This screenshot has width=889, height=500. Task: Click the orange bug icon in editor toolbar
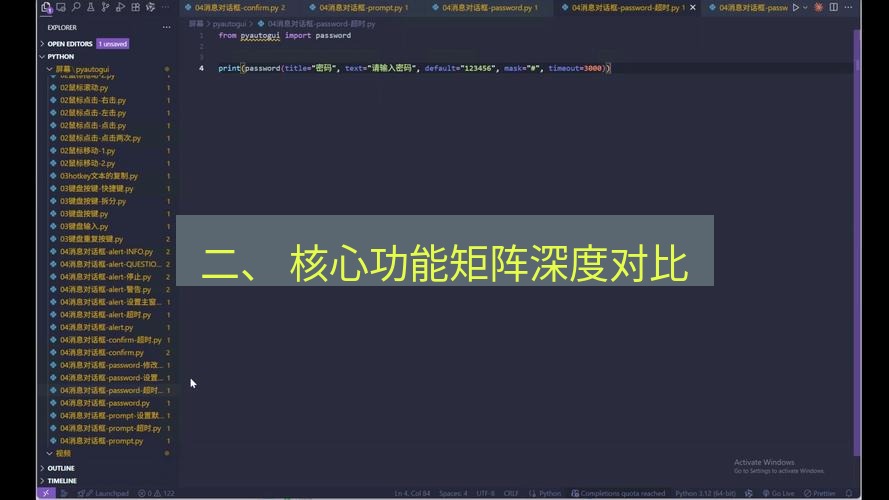[x=819, y=7]
